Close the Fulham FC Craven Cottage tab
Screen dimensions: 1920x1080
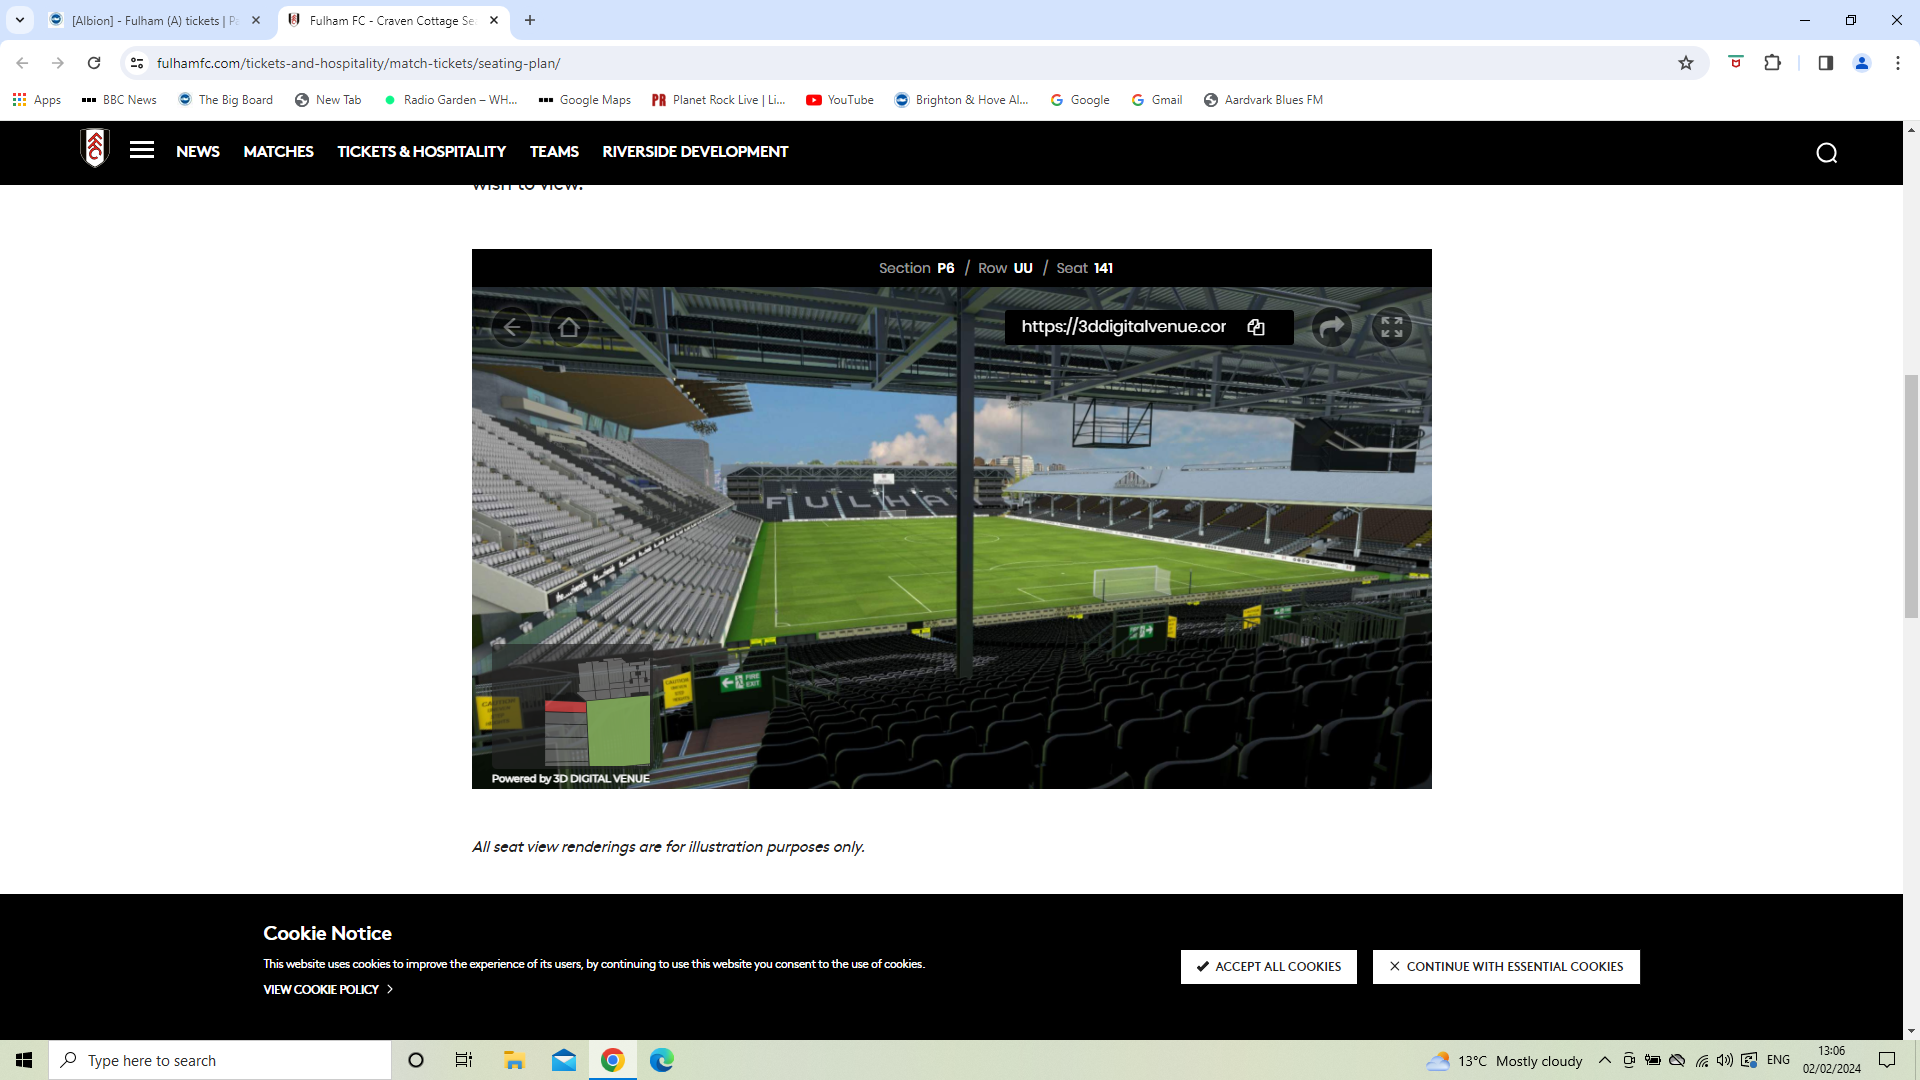pyautogui.click(x=494, y=20)
